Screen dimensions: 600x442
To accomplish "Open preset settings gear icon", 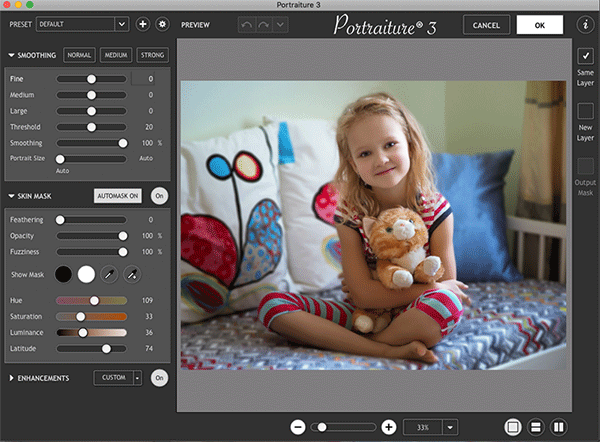I will 163,24.
